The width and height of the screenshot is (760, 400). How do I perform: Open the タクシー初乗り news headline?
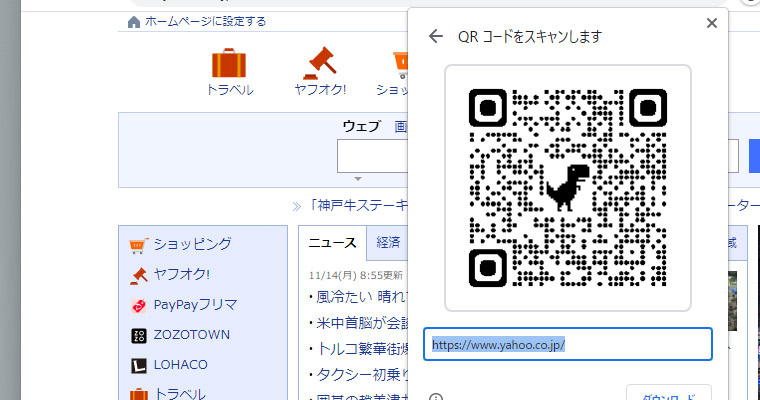pos(362,374)
